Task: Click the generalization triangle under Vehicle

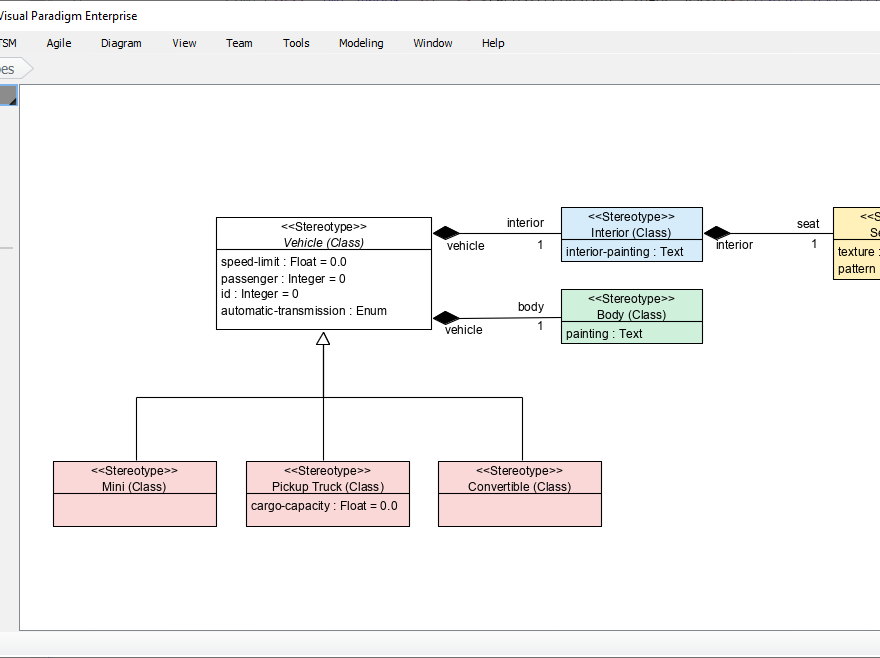Action: 323,339
